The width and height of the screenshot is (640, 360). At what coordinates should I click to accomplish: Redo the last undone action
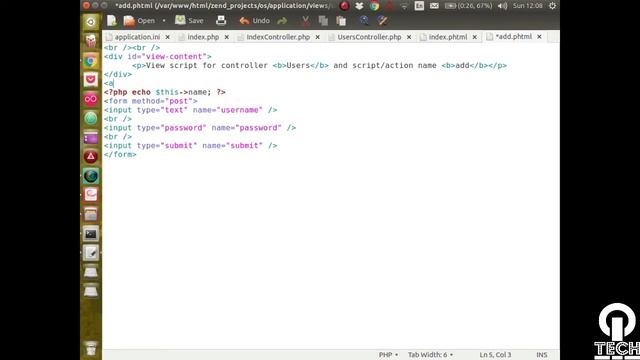point(282,20)
